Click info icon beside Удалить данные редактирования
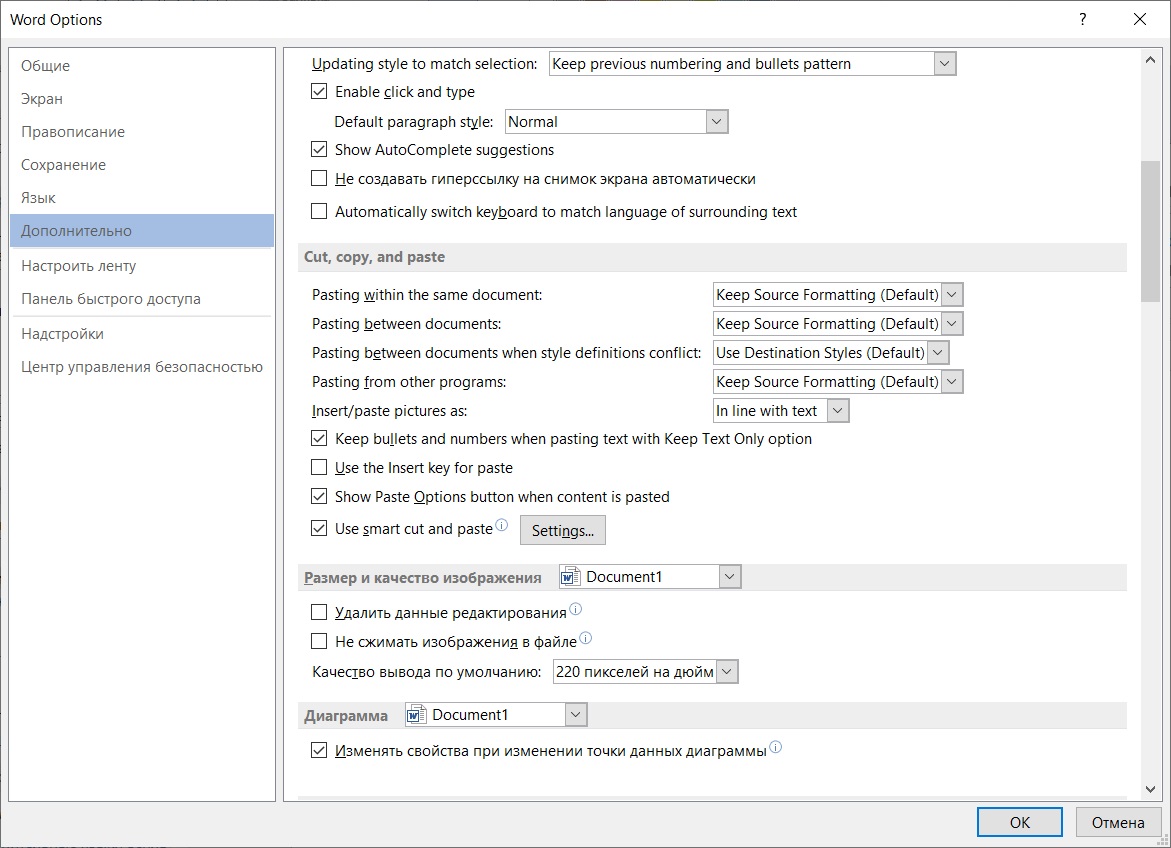This screenshot has width=1171, height=848. point(575,609)
